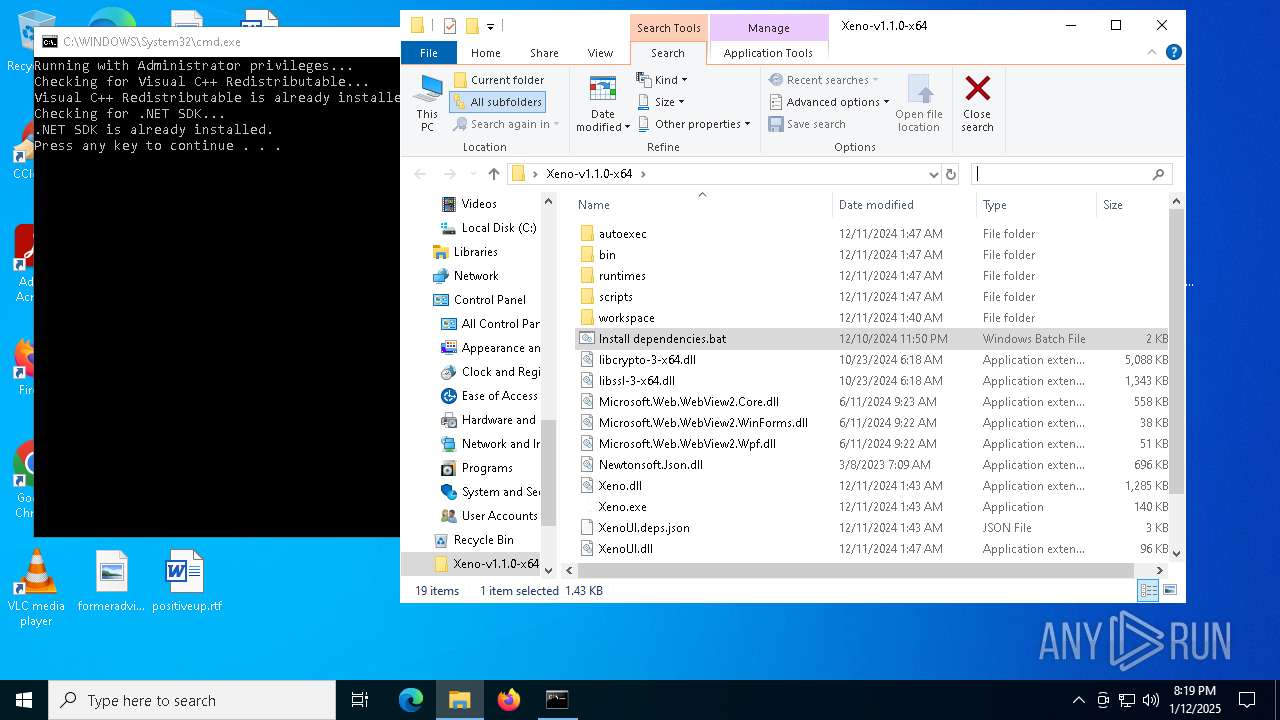
Task: Switch to large icons view layout
Action: (x=1169, y=591)
